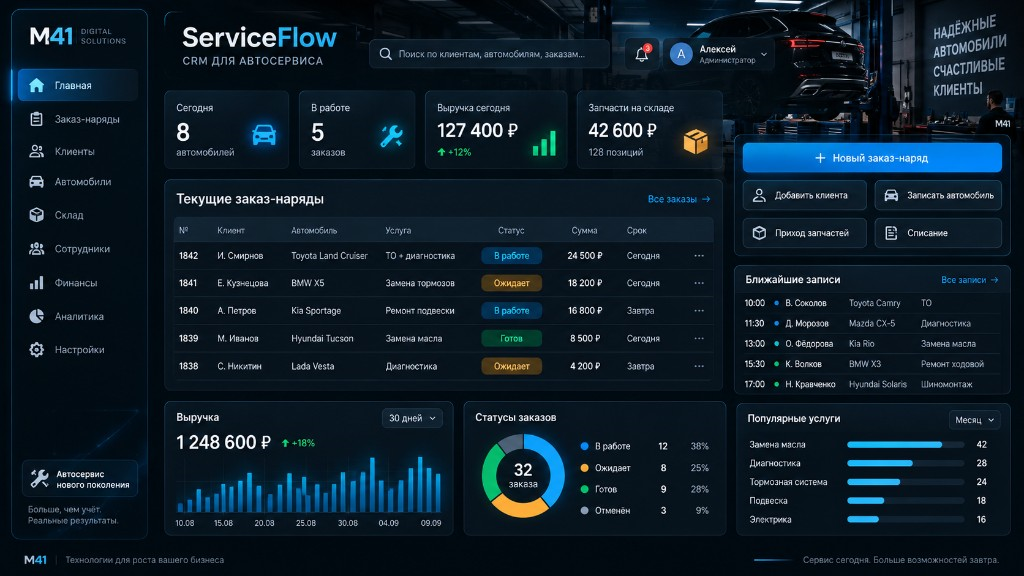Click the 10:00 В. Соколов appointment row
This screenshot has height=576, width=1024.
point(871,303)
